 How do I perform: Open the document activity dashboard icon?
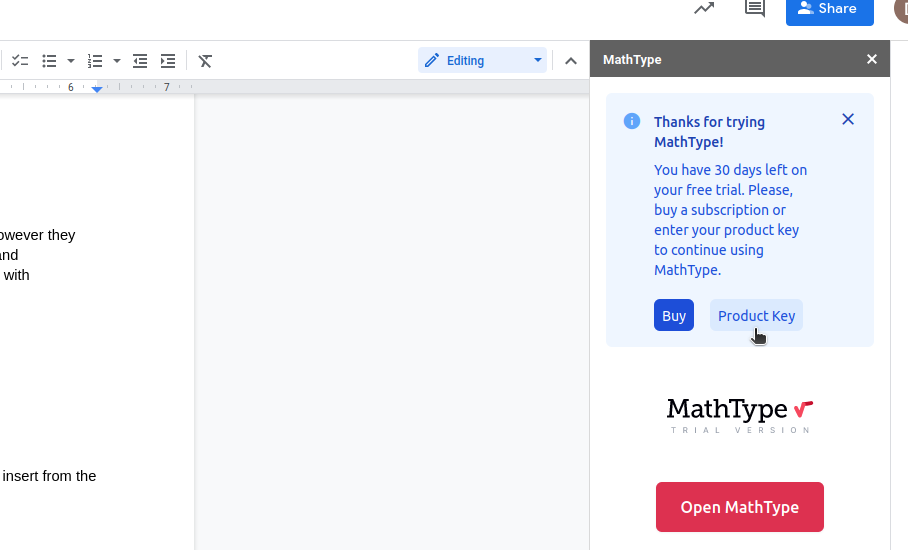tap(704, 9)
